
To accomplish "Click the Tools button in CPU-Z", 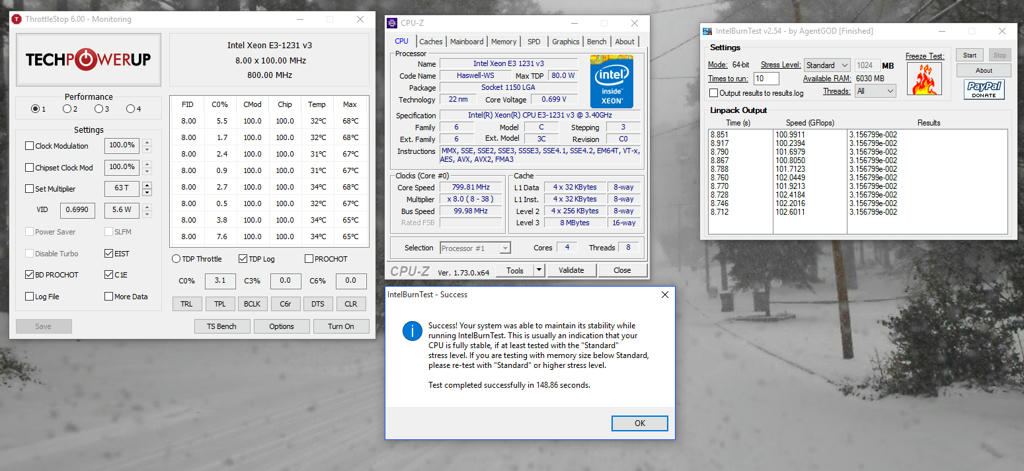I will click(x=515, y=270).
